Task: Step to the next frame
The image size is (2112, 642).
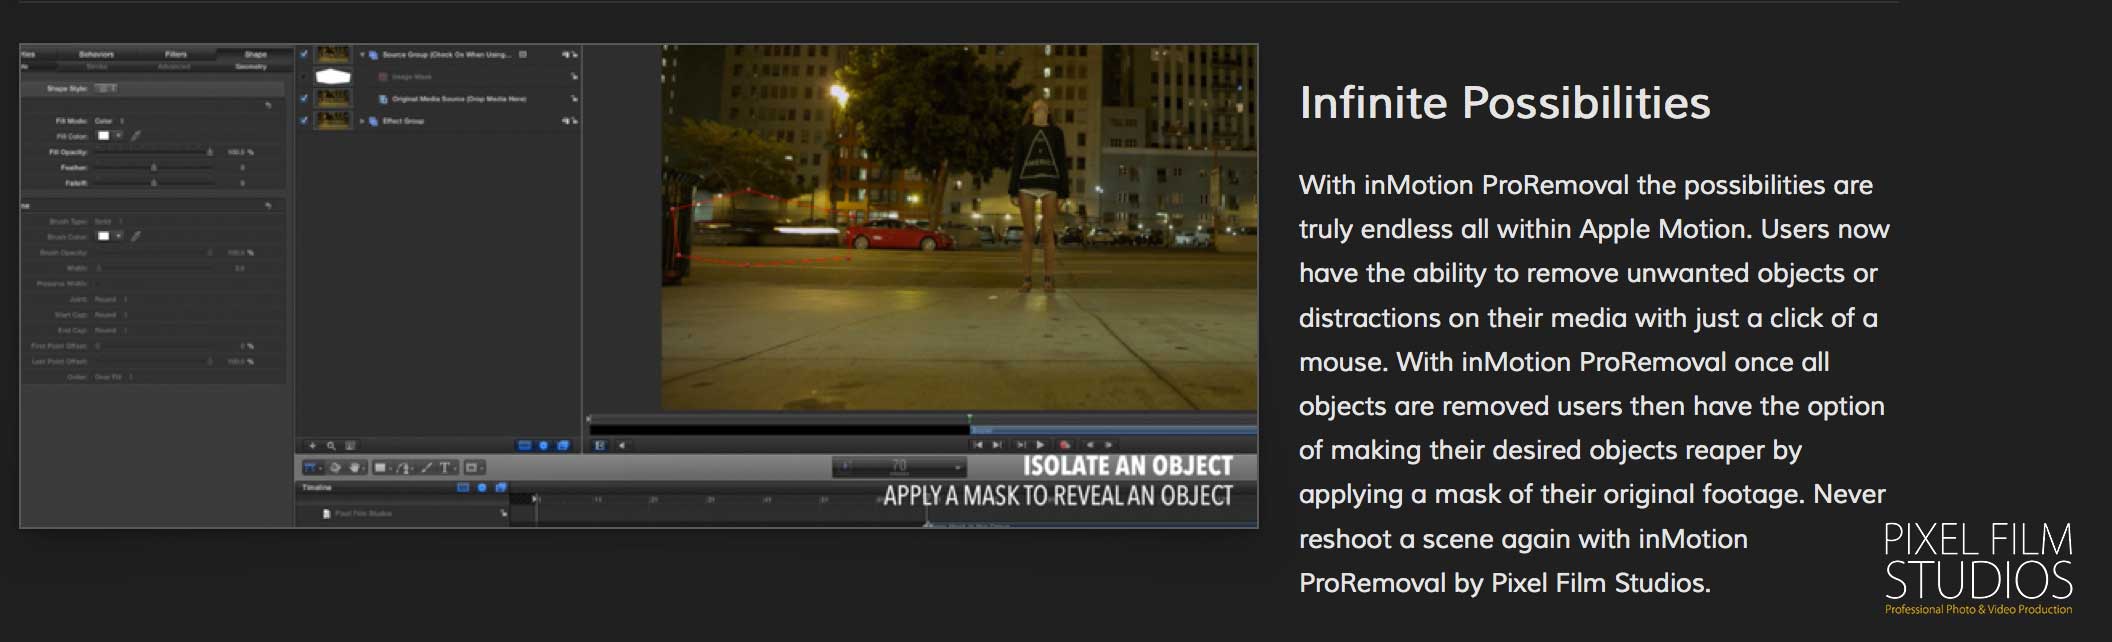Action: pyautogui.click(x=1109, y=444)
